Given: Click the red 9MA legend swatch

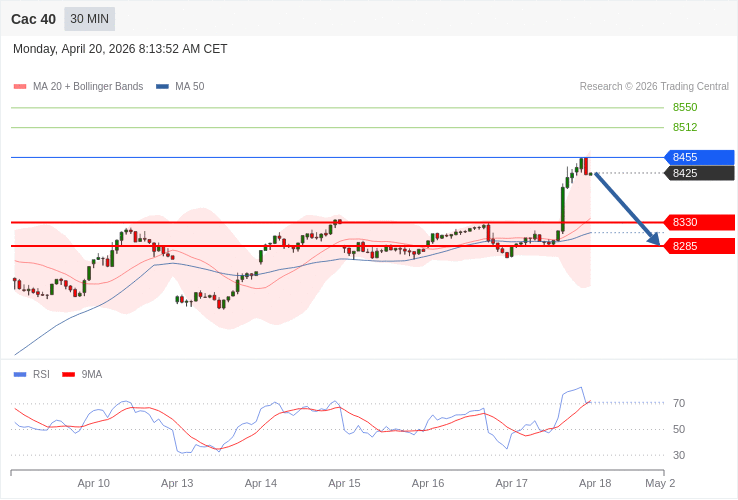Looking at the screenshot, I should pyautogui.click(x=68, y=375).
